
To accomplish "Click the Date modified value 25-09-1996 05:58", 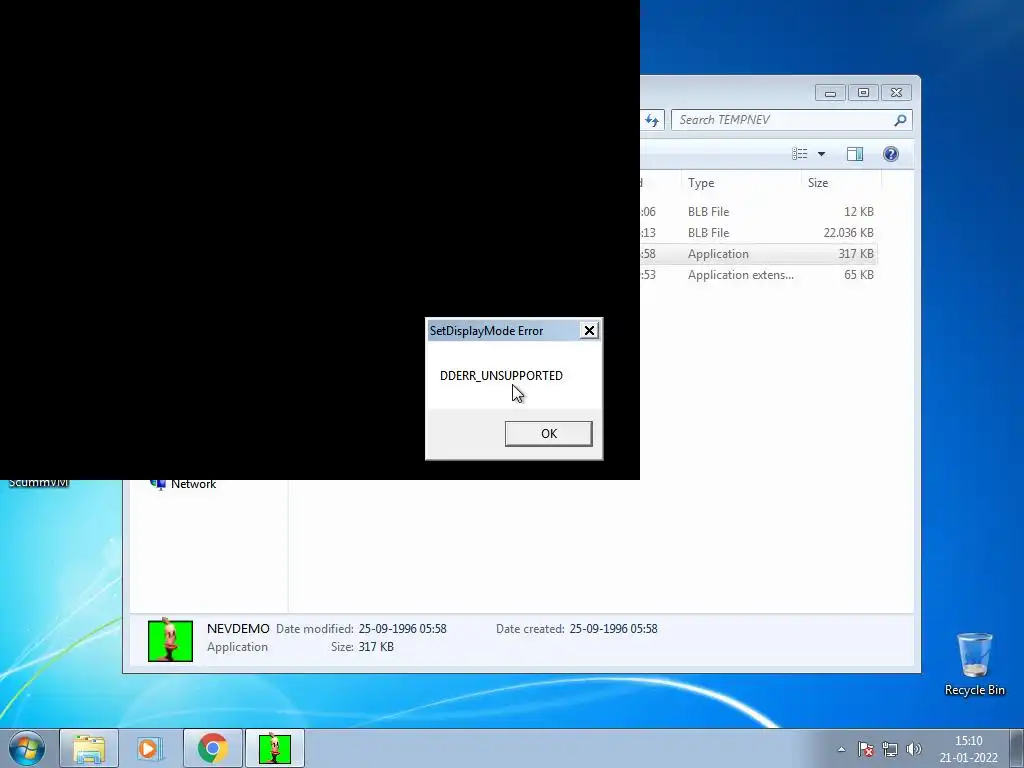I will 402,629.
